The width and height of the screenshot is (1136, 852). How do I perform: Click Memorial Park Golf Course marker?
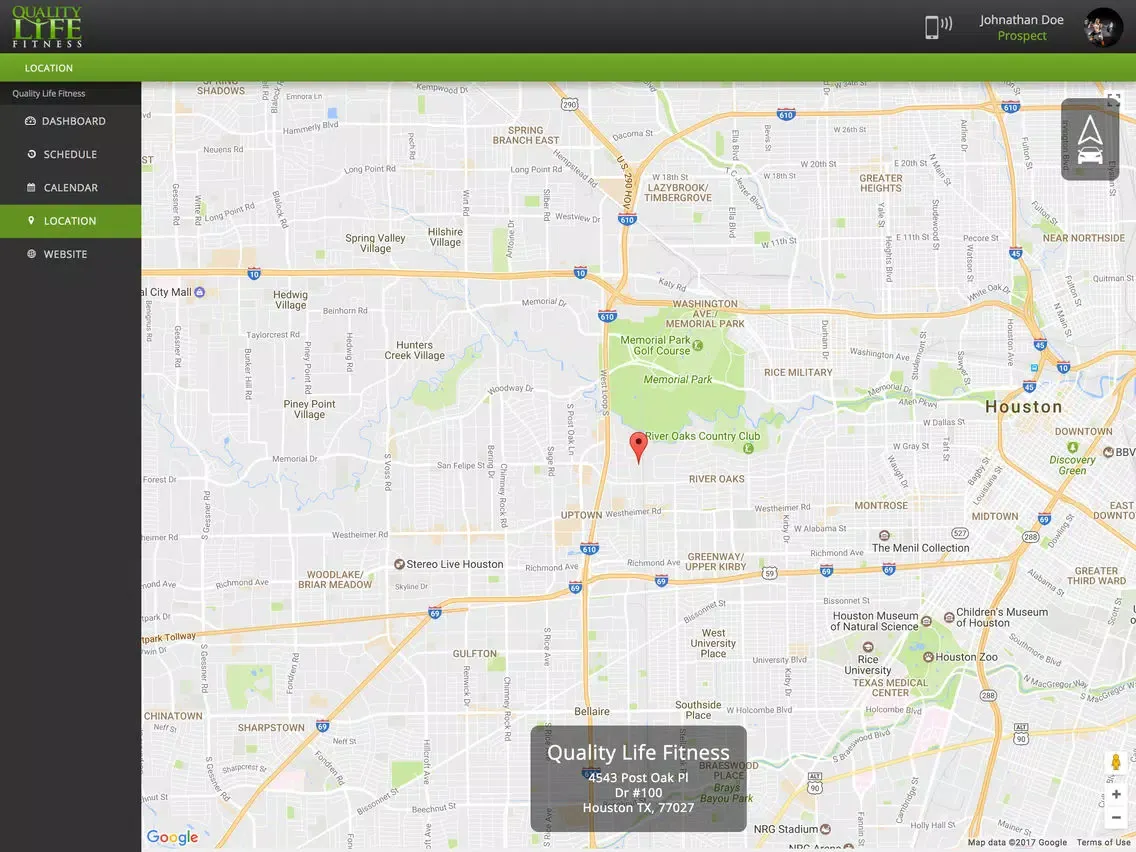pos(698,346)
